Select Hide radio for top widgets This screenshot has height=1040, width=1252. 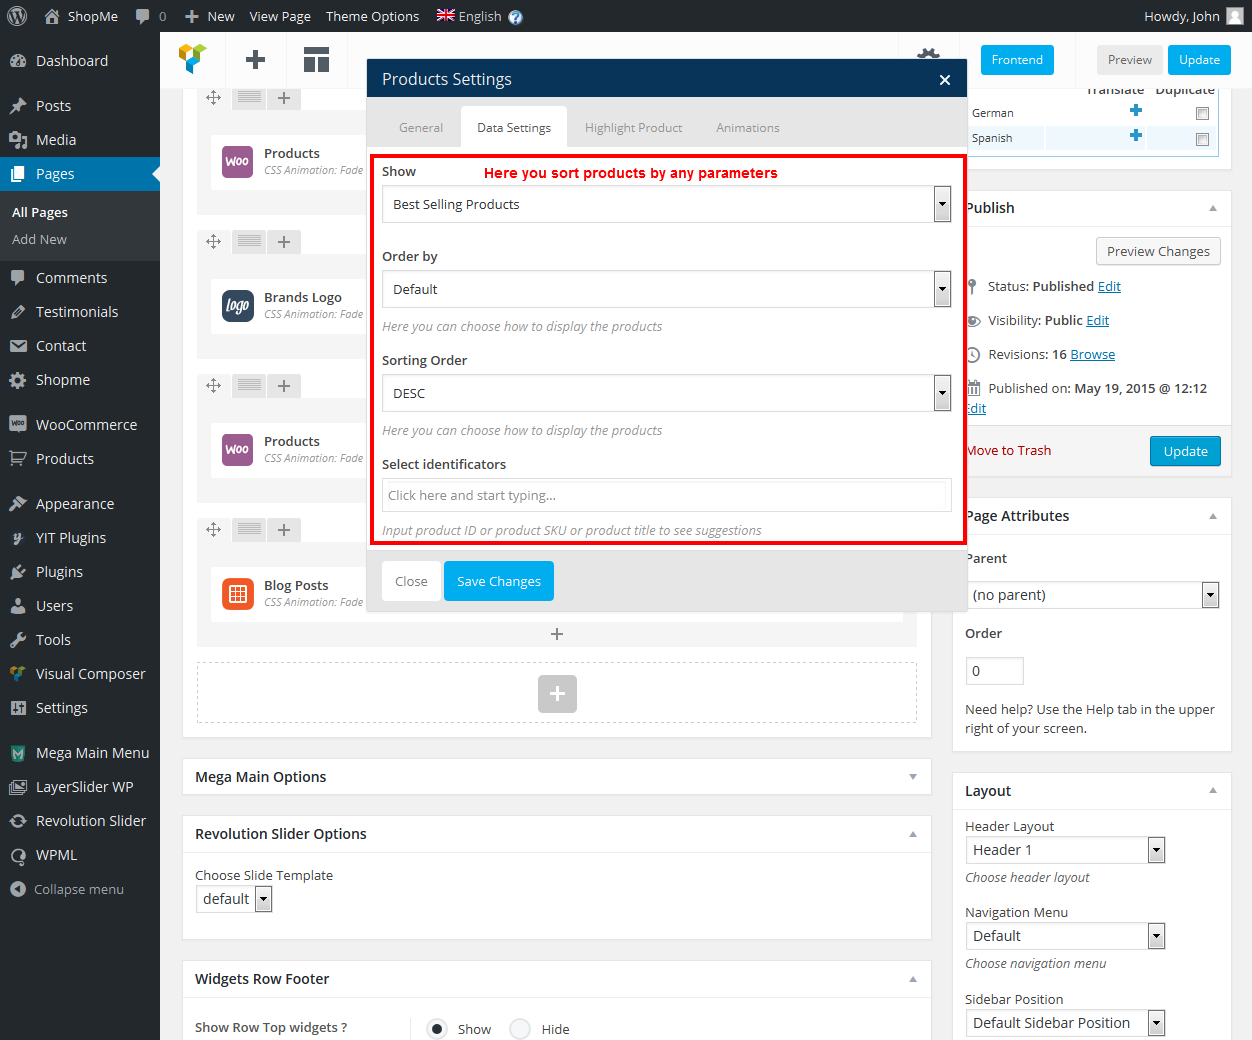coord(520,1029)
